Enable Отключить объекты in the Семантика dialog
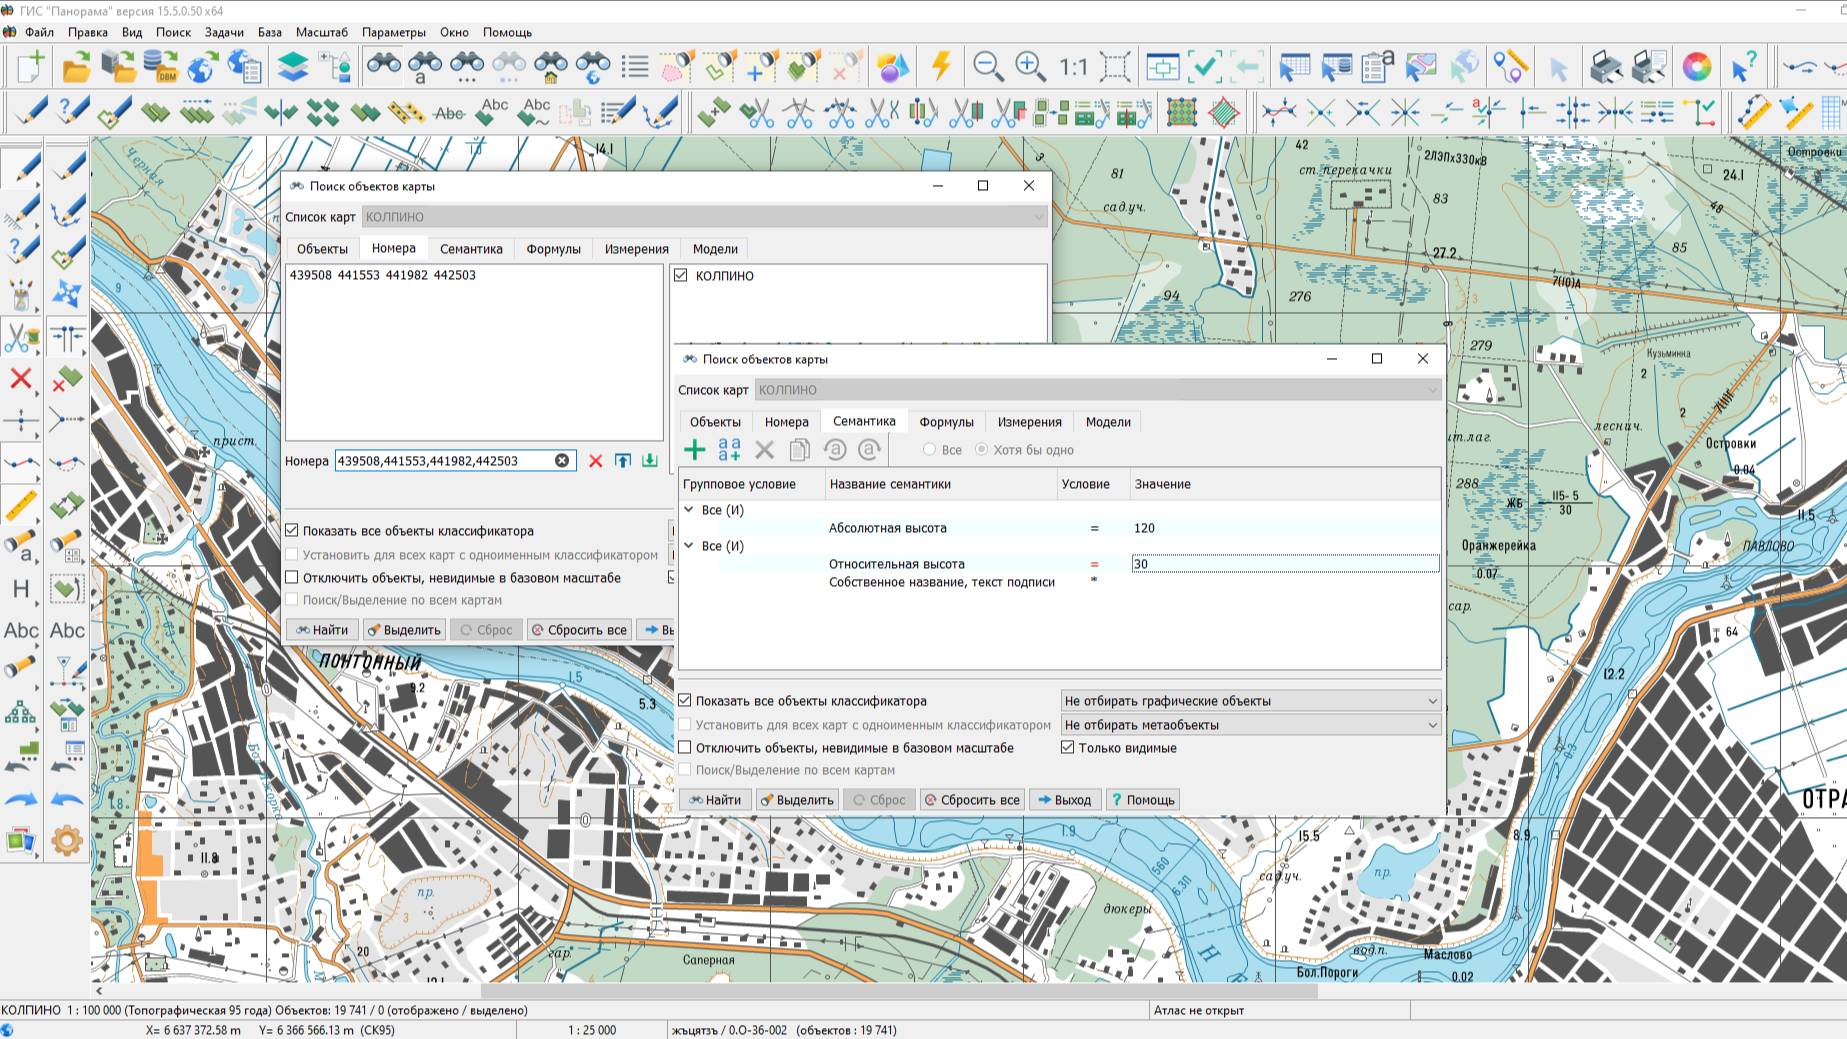The height and width of the screenshot is (1039, 1847). pos(685,748)
